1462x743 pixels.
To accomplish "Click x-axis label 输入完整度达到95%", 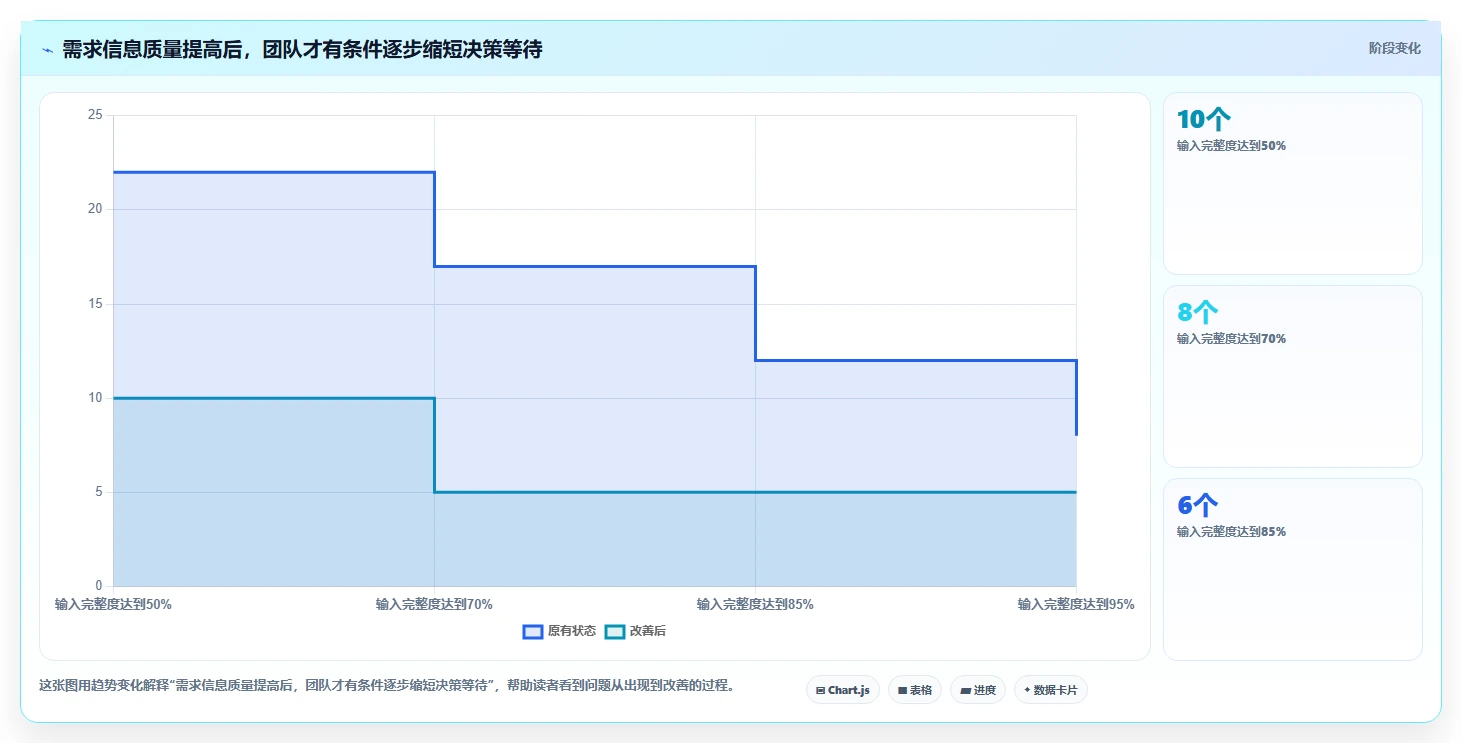I will [x=1076, y=604].
